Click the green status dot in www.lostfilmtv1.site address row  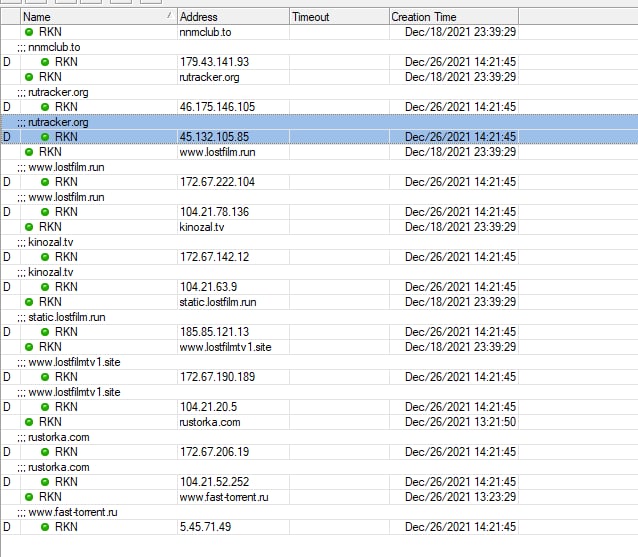pos(29,347)
